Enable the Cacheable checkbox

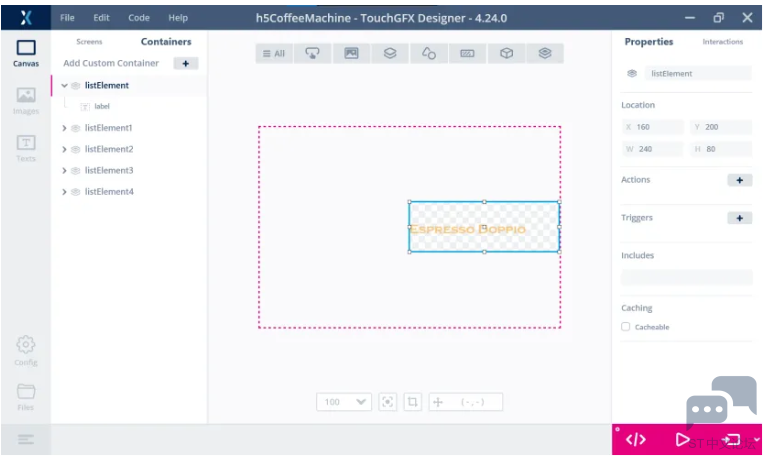(x=625, y=327)
